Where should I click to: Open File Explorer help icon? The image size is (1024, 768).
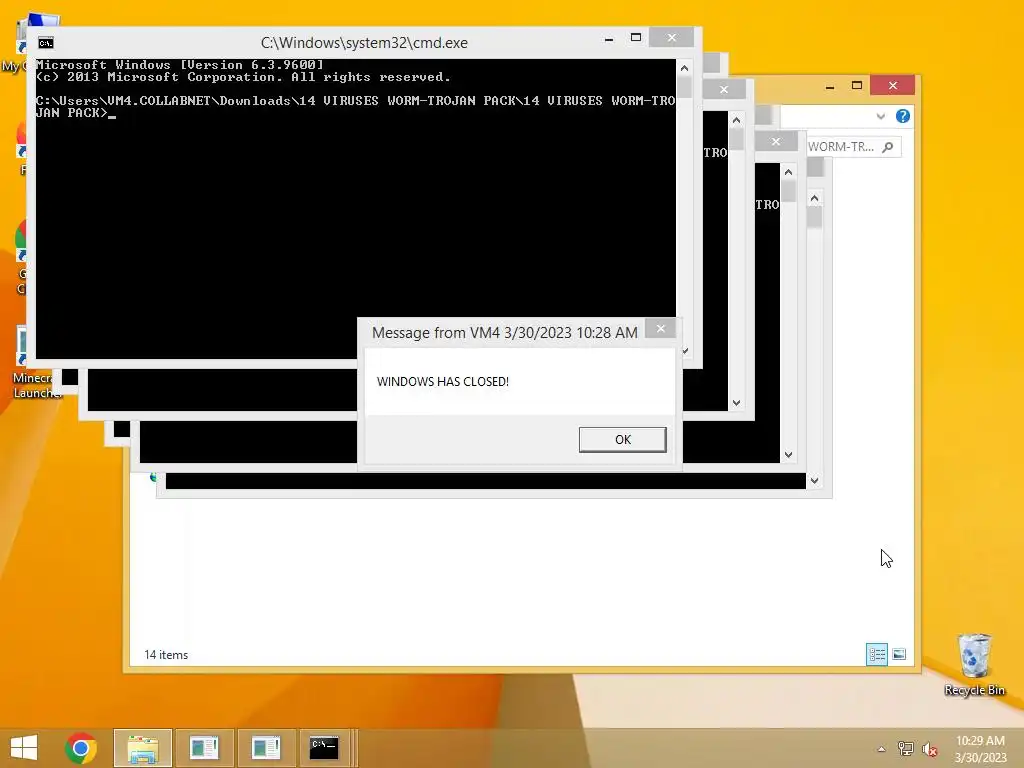click(x=903, y=116)
